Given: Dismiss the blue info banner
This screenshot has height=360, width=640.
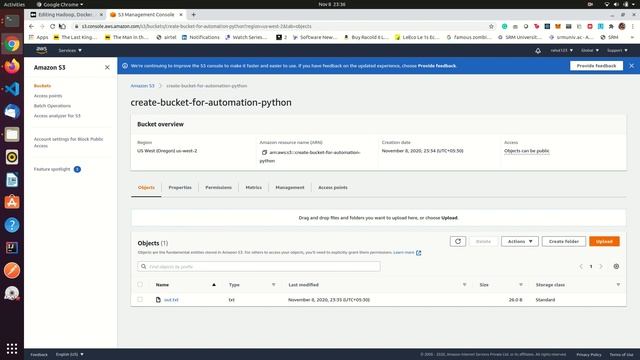Looking at the screenshot, I should tap(631, 66).
